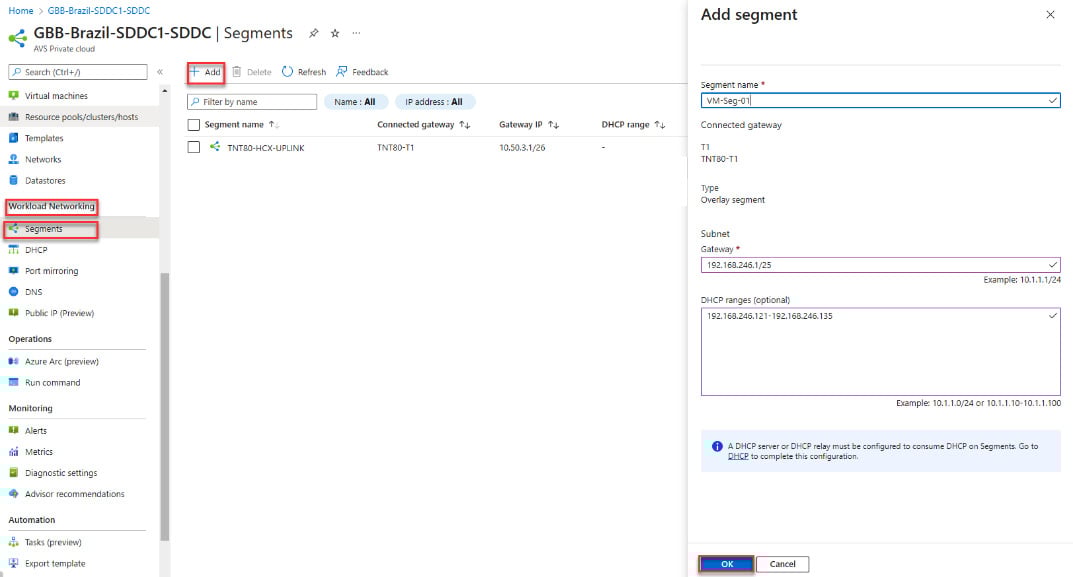Click GBB-Brazil-SDDC1-SDDC breadcrumb link

tap(99, 11)
